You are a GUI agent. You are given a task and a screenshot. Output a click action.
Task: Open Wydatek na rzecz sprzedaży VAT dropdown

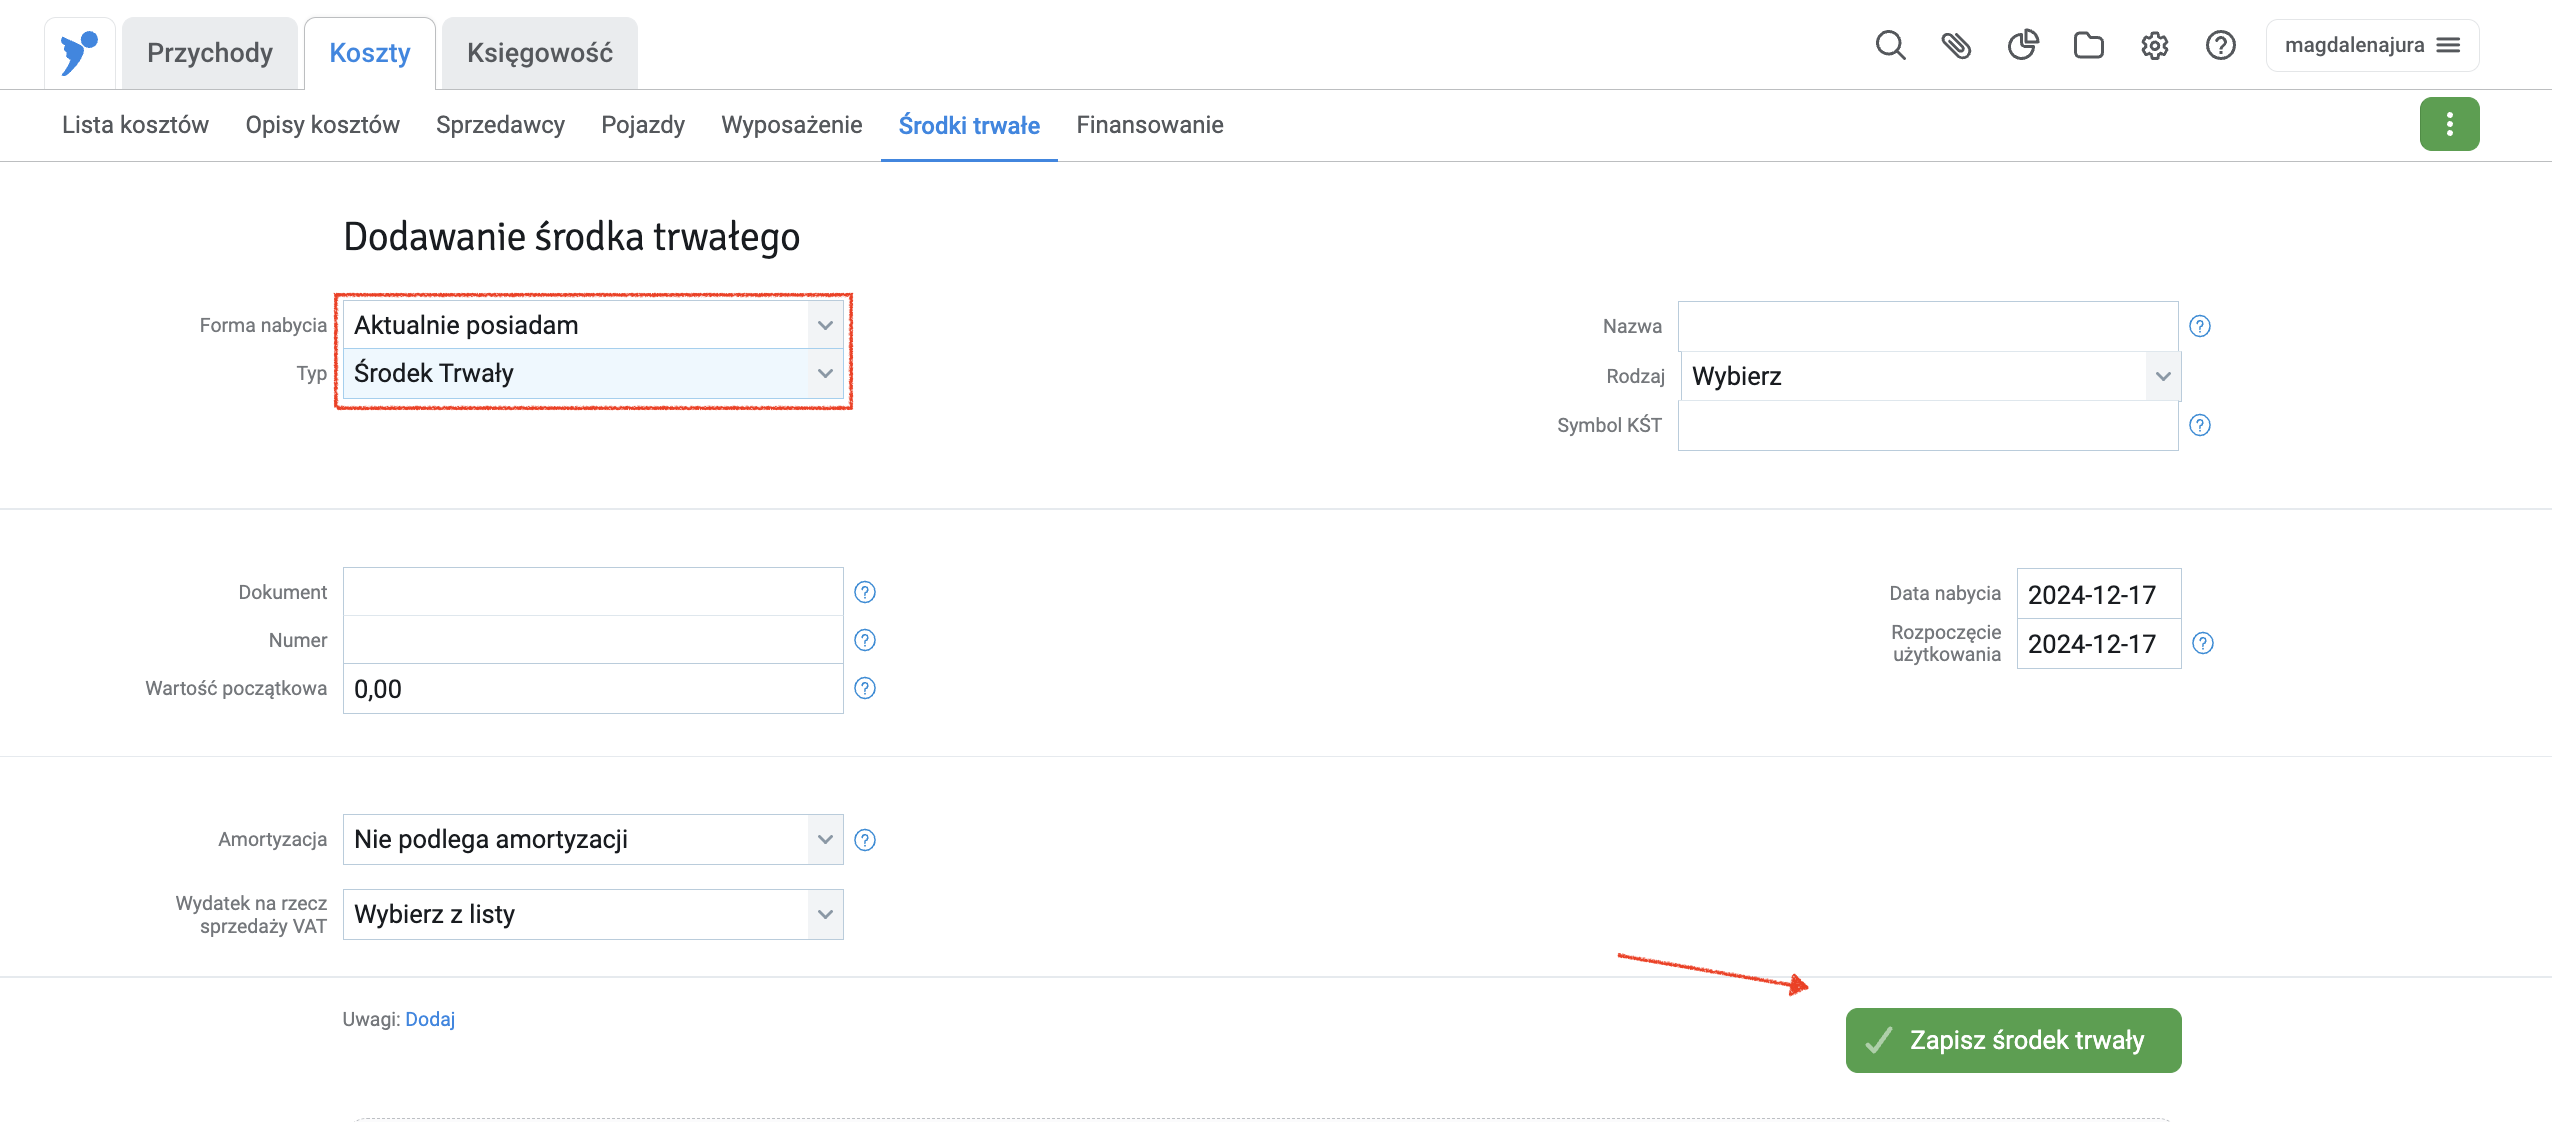[593, 914]
